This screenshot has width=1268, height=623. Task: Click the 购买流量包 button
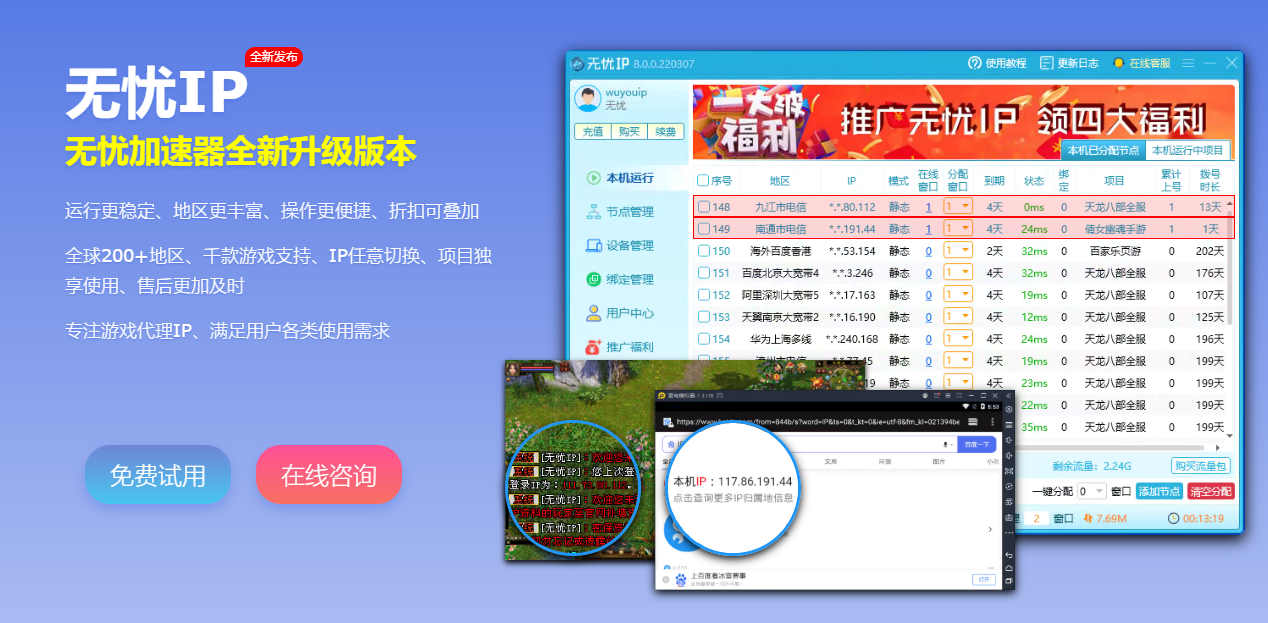pos(1200,465)
